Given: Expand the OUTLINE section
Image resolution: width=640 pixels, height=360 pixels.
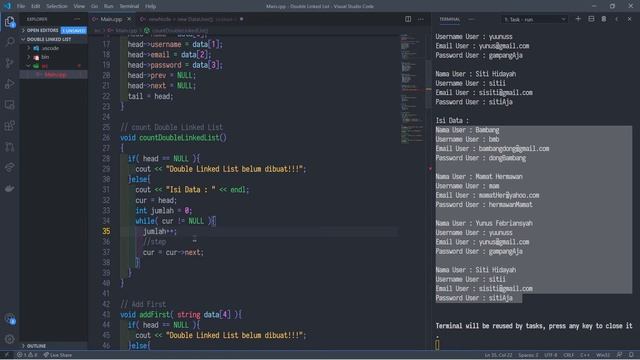Looking at the screenshot, I should coord(36,346).
